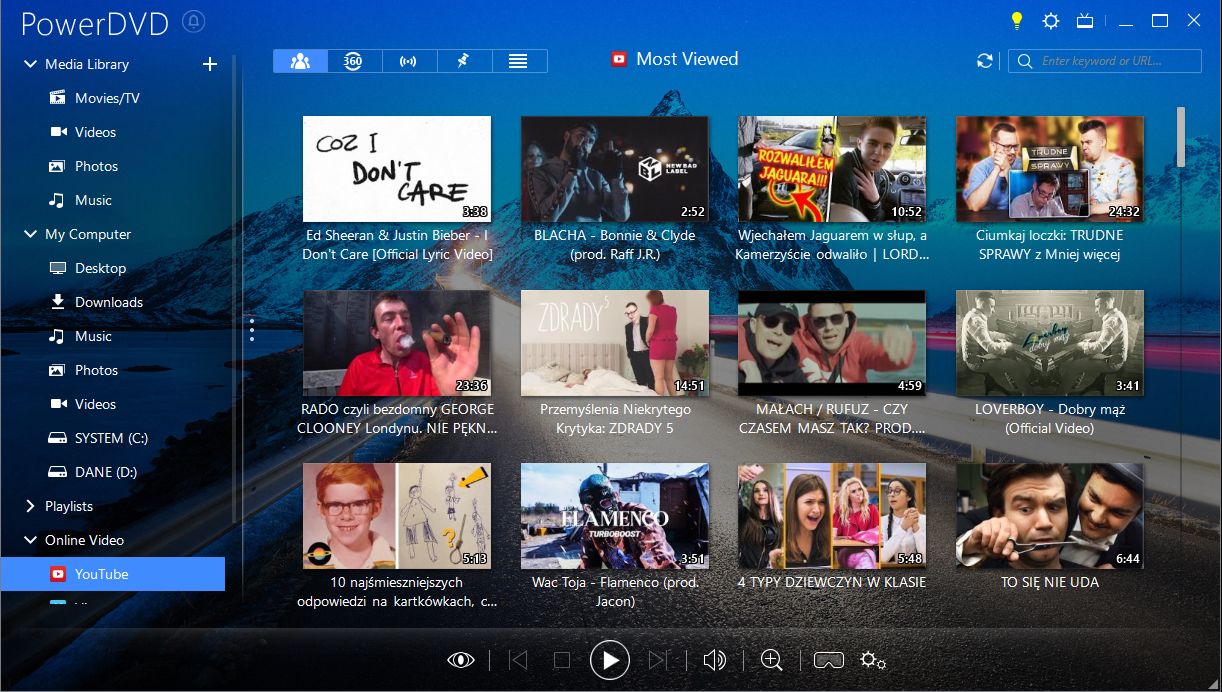
Task: Open TO SIĘ NIE UDA thumbnail
Action: pyautogui.click(x=1050, y=516)
